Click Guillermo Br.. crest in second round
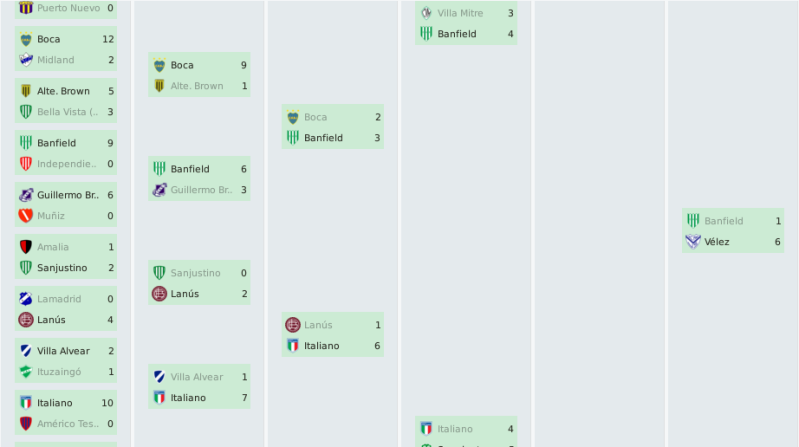Image resolution: width=799 pixels, height=447 pixels. [x=159, y=190]
